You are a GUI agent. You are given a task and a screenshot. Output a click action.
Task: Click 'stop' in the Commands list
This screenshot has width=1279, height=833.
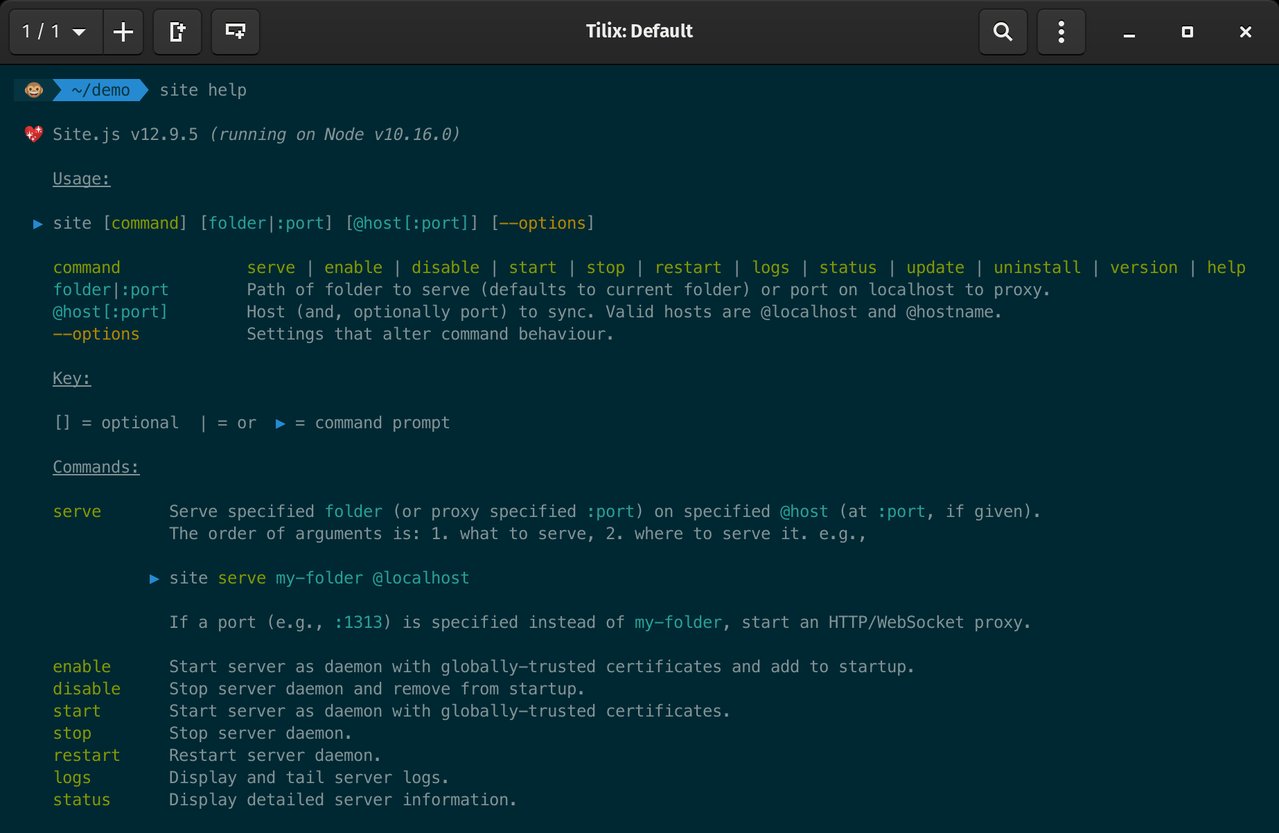click(72, 733)
